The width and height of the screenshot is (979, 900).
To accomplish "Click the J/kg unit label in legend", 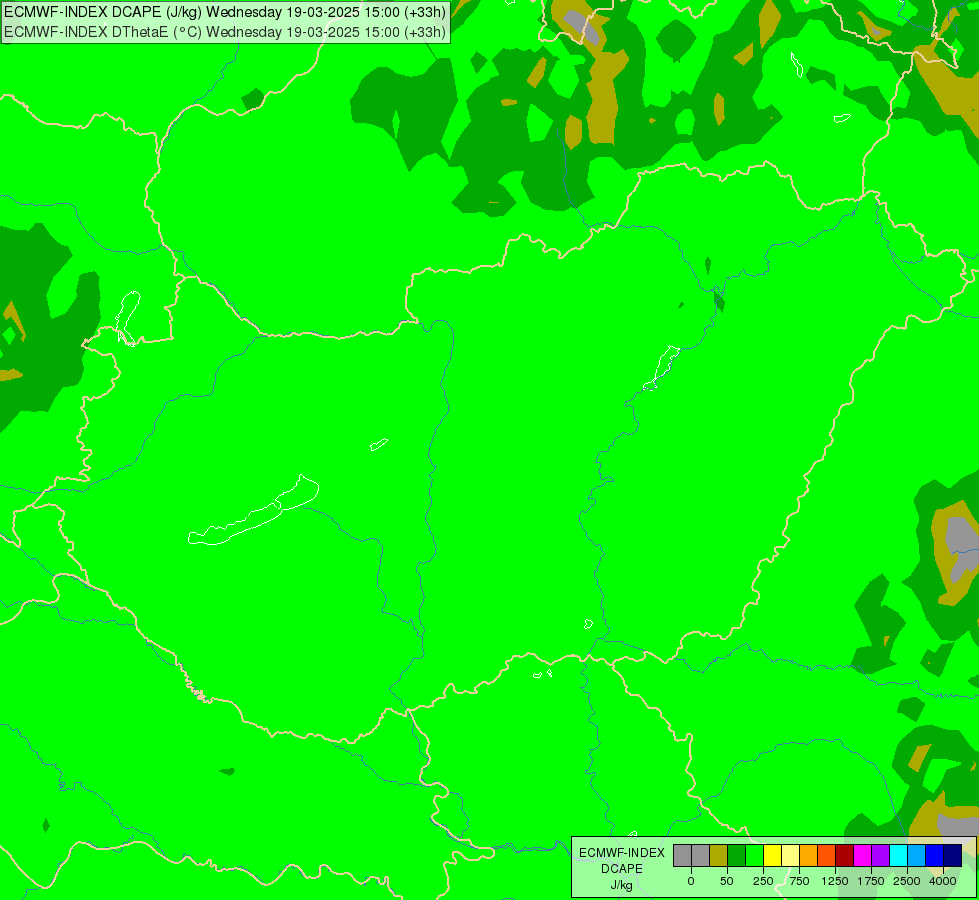I will click(x=622, y=886).
